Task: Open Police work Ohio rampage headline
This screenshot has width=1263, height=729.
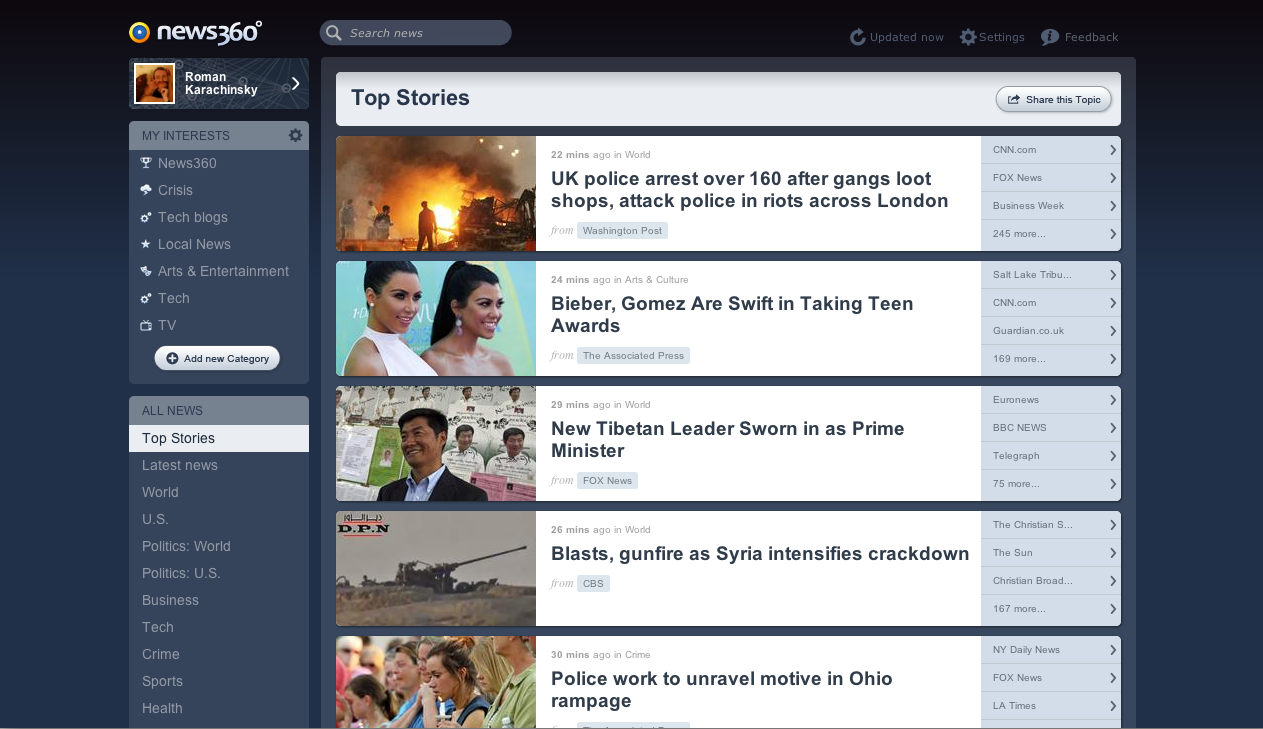Action: 722,690
